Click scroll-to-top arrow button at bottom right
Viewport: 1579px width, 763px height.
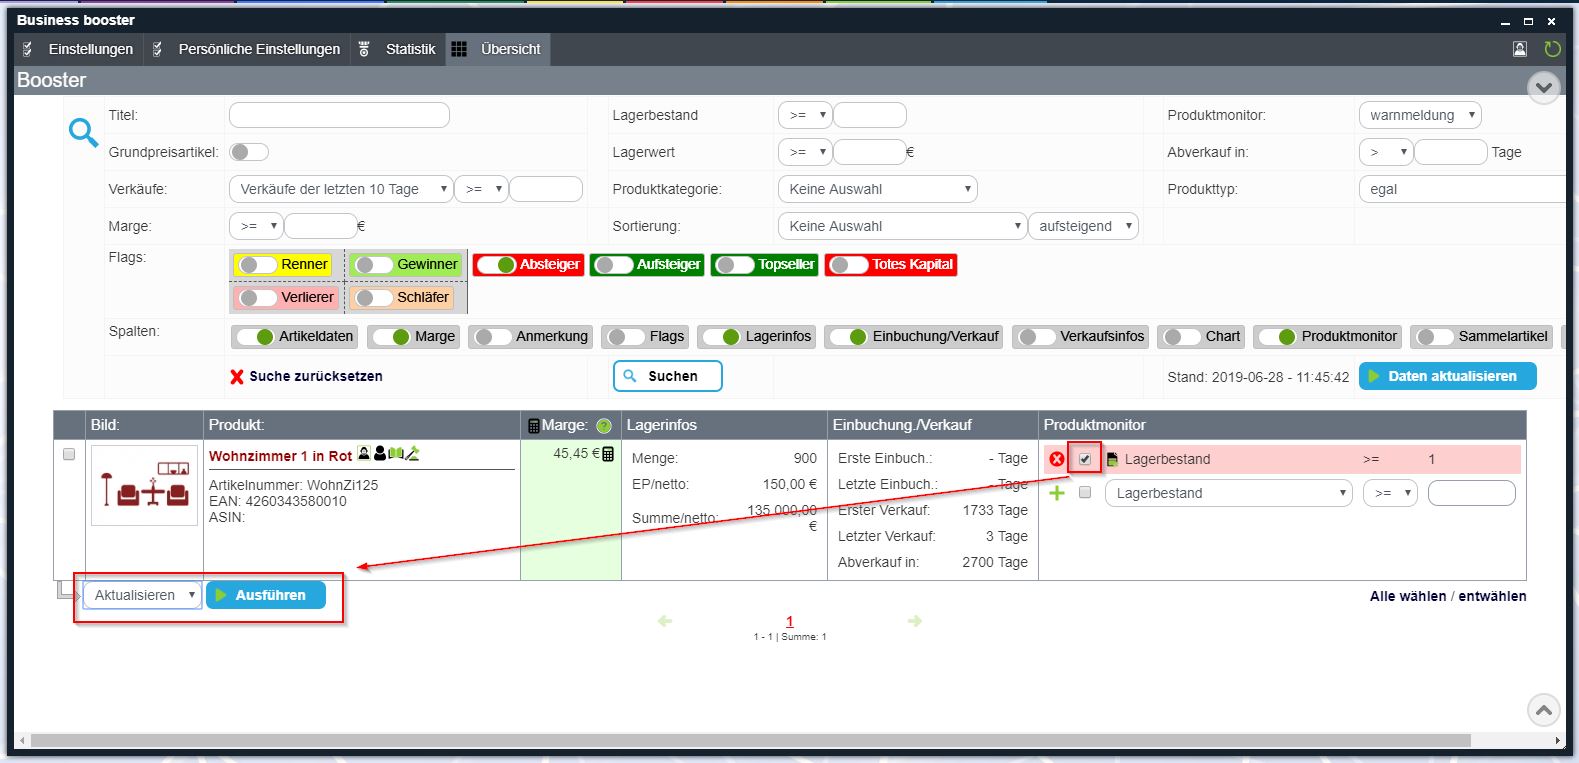click(1543, 710)
